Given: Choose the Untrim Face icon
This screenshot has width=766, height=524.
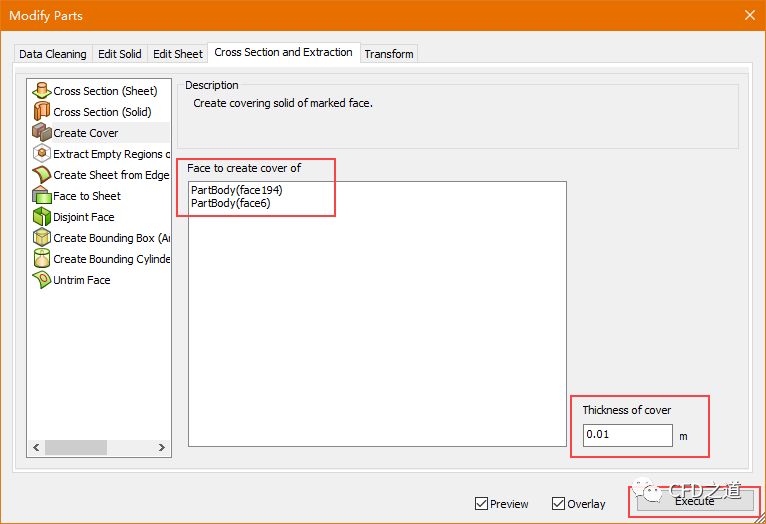Looking at the screenshot, I should [42, 280].
